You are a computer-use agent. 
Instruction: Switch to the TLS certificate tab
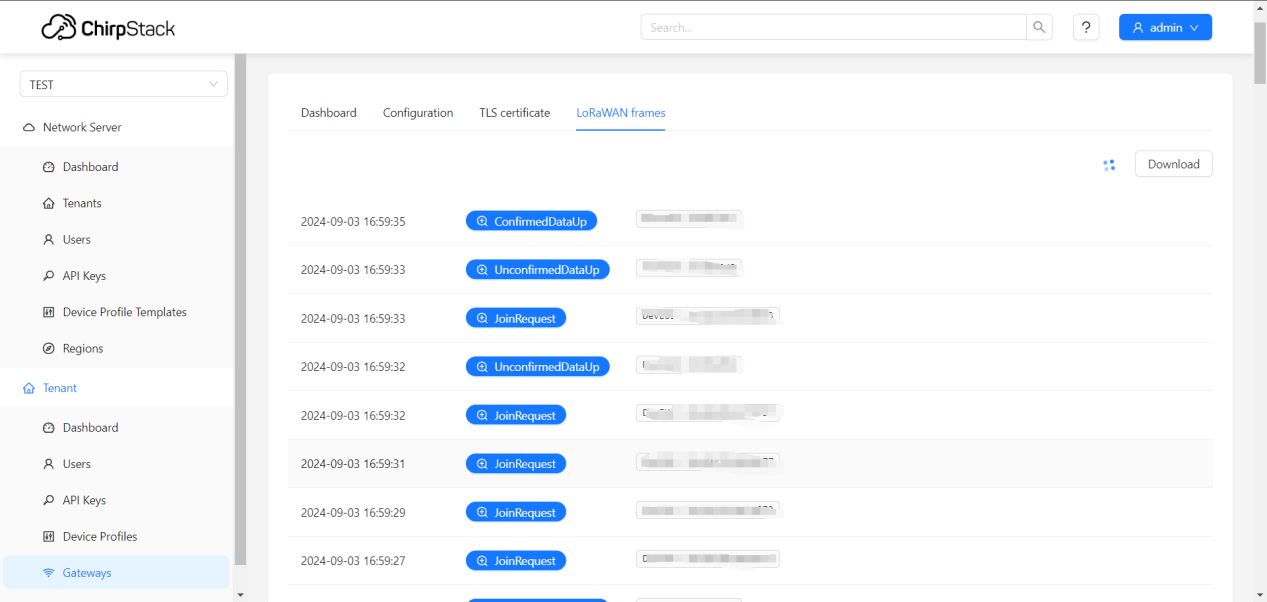coord(514,113)
